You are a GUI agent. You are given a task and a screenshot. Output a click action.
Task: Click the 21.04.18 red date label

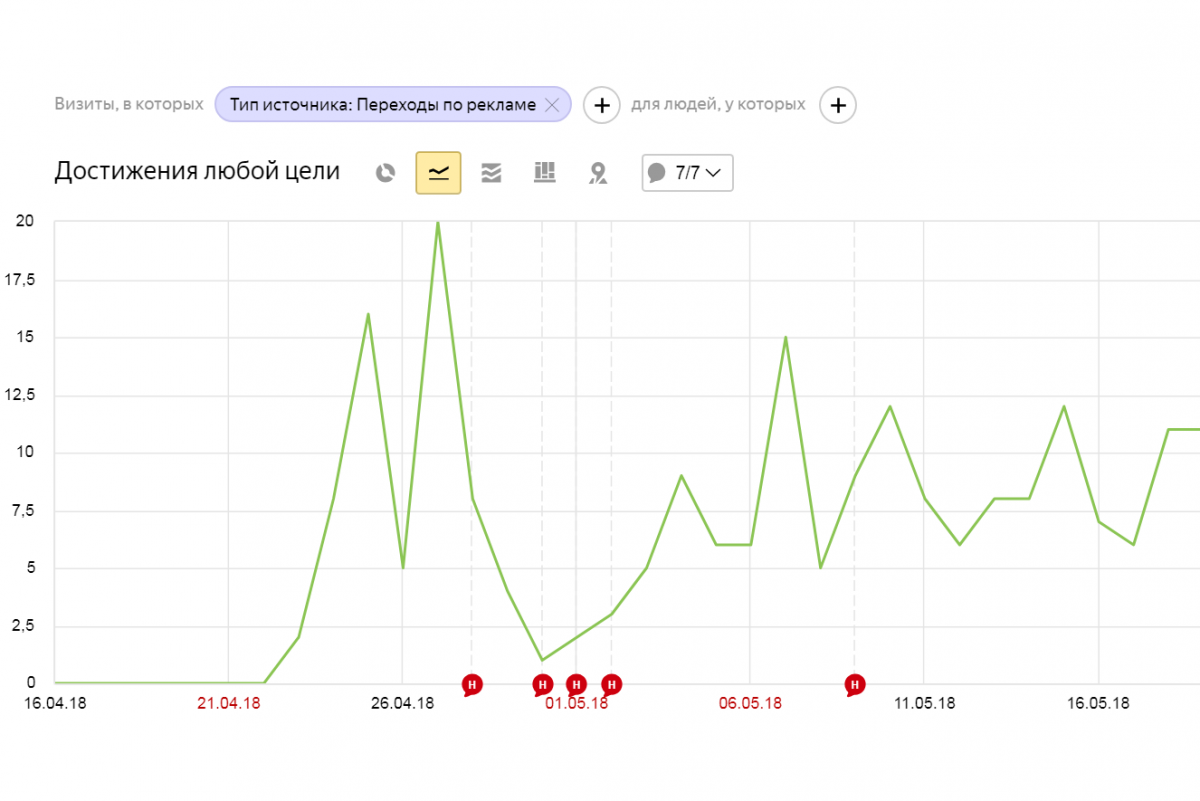pos(228,703)
